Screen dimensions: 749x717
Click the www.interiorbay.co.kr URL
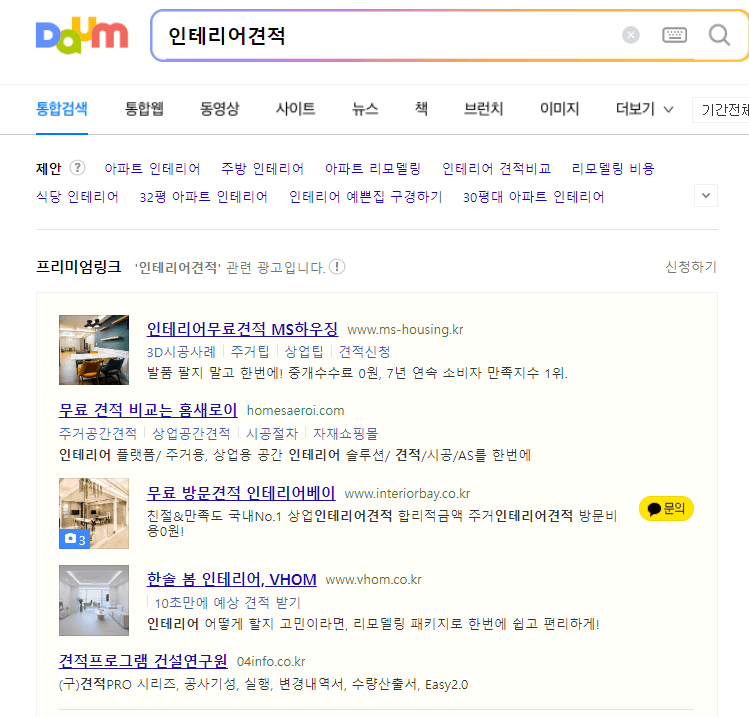pos(407,493)
